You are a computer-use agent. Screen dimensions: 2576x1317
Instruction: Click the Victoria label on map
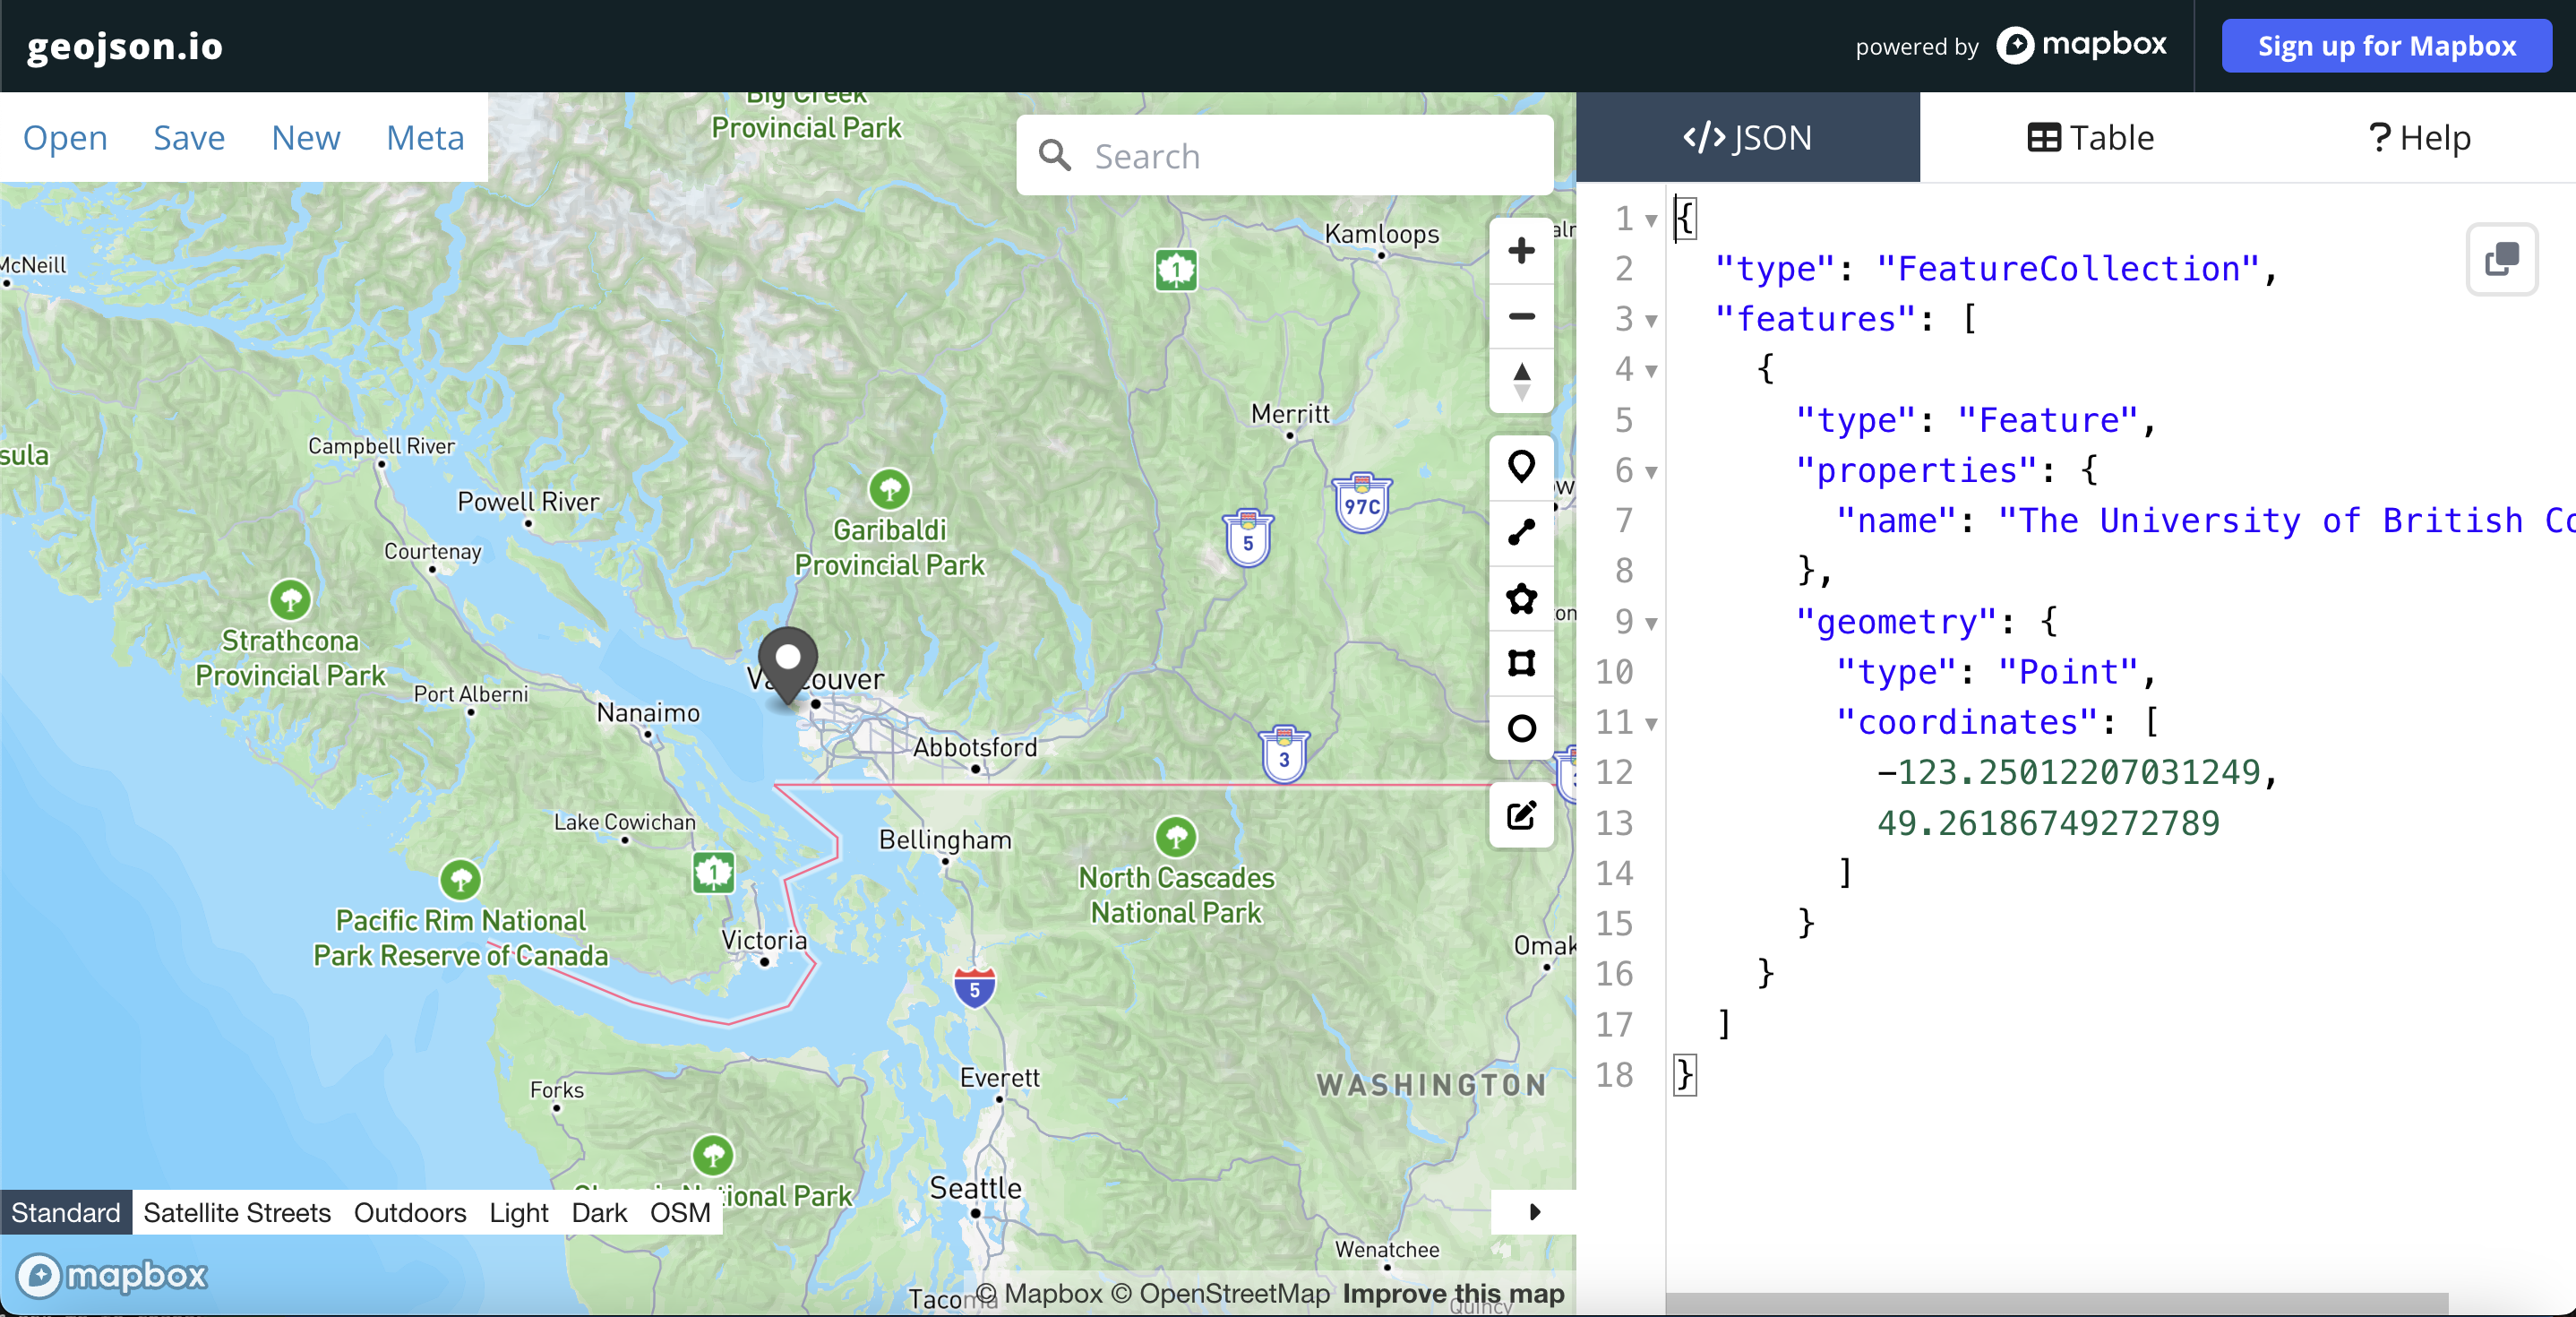pos(764,940)
